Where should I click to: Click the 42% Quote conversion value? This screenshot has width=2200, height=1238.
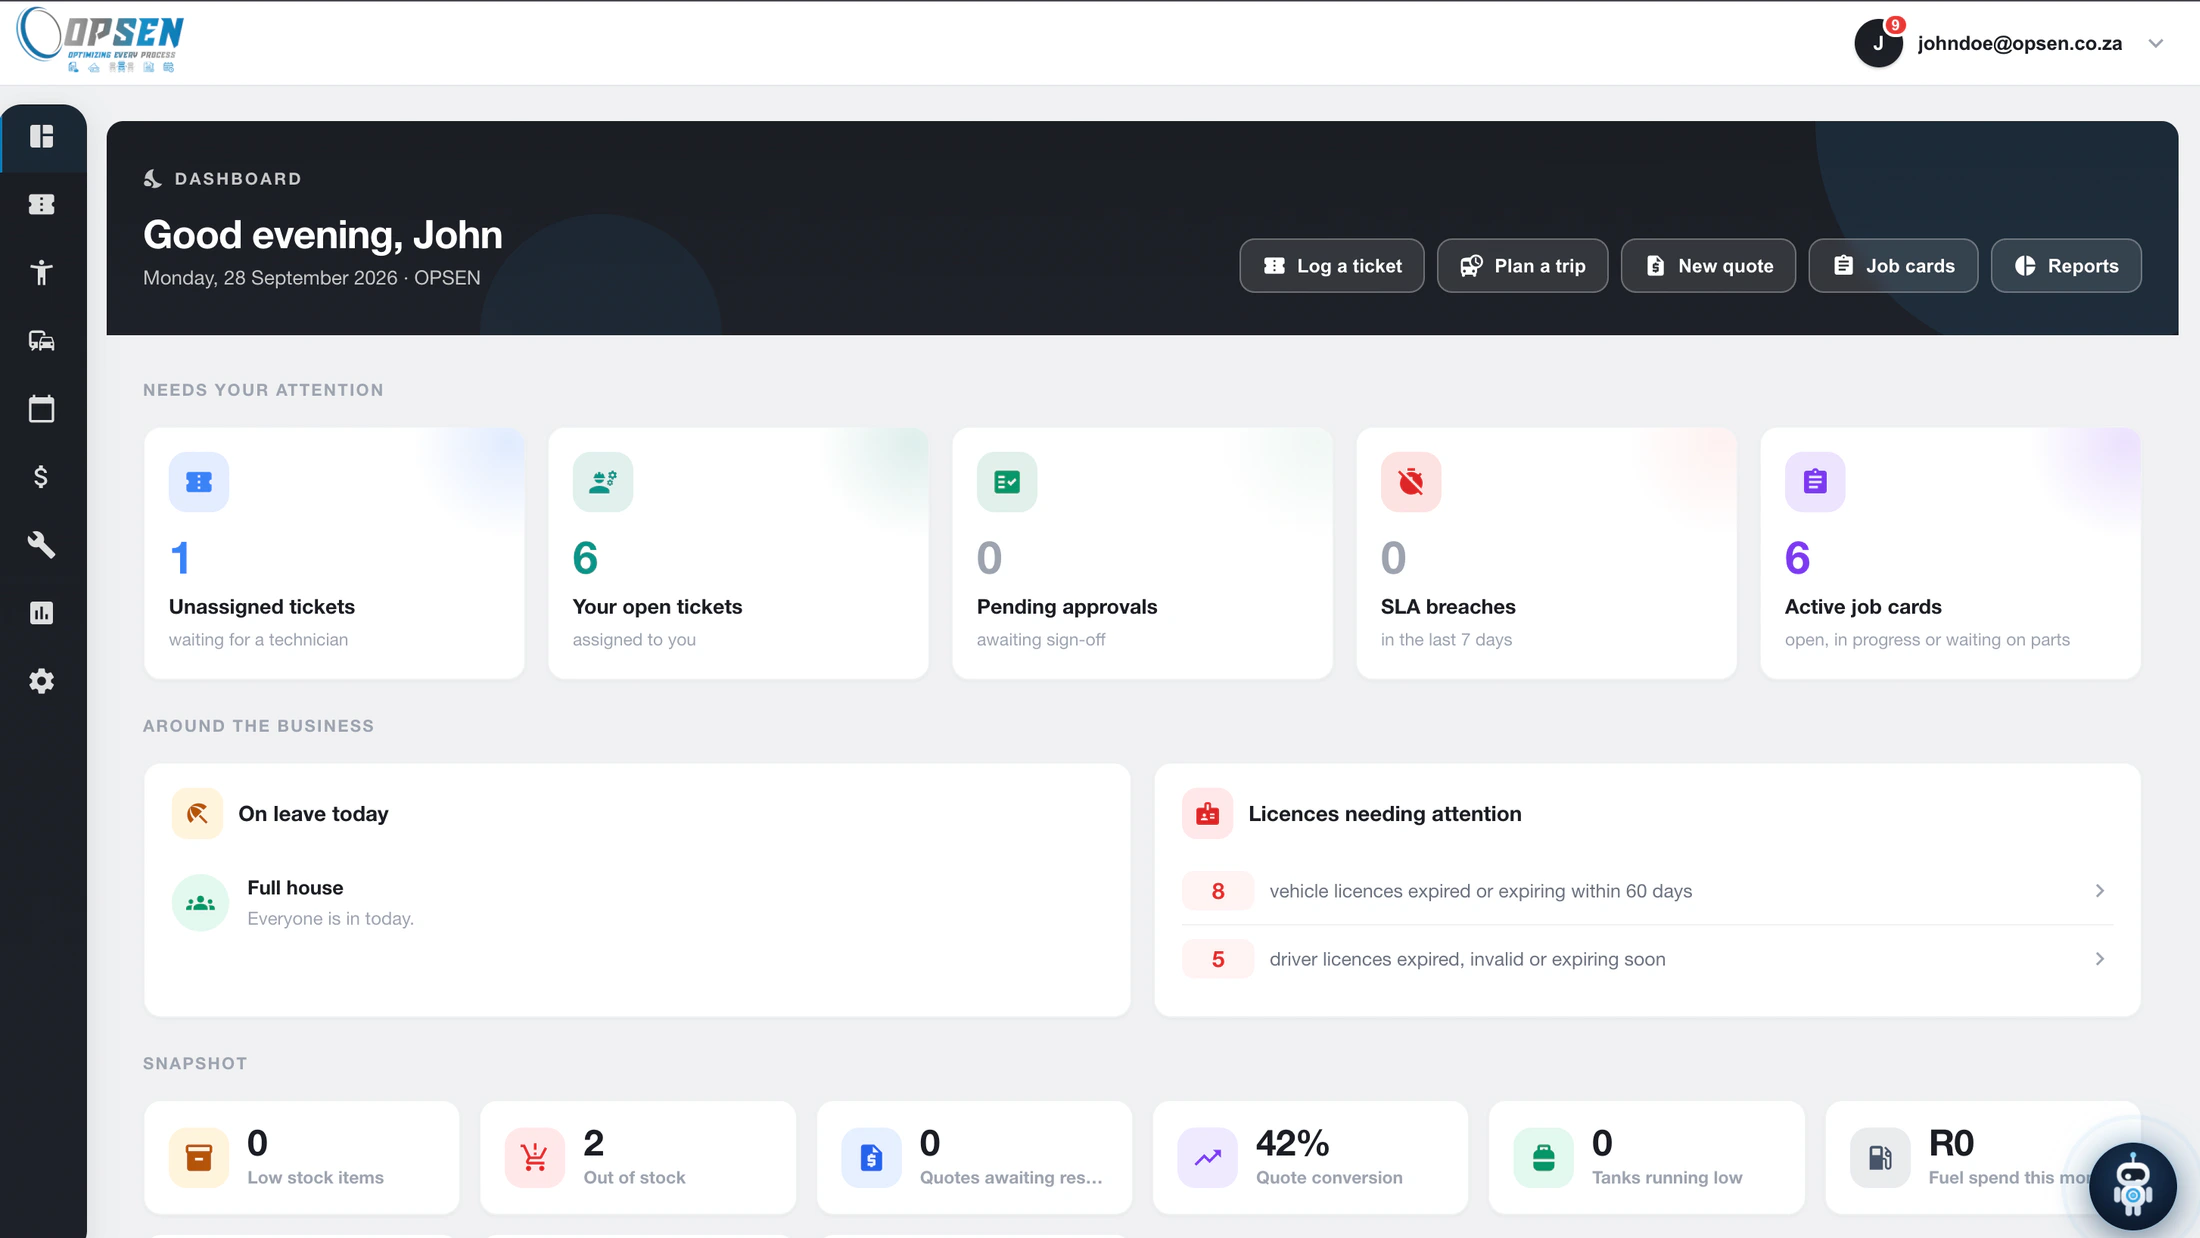pyautogui.click(x=1292, y=1143)
